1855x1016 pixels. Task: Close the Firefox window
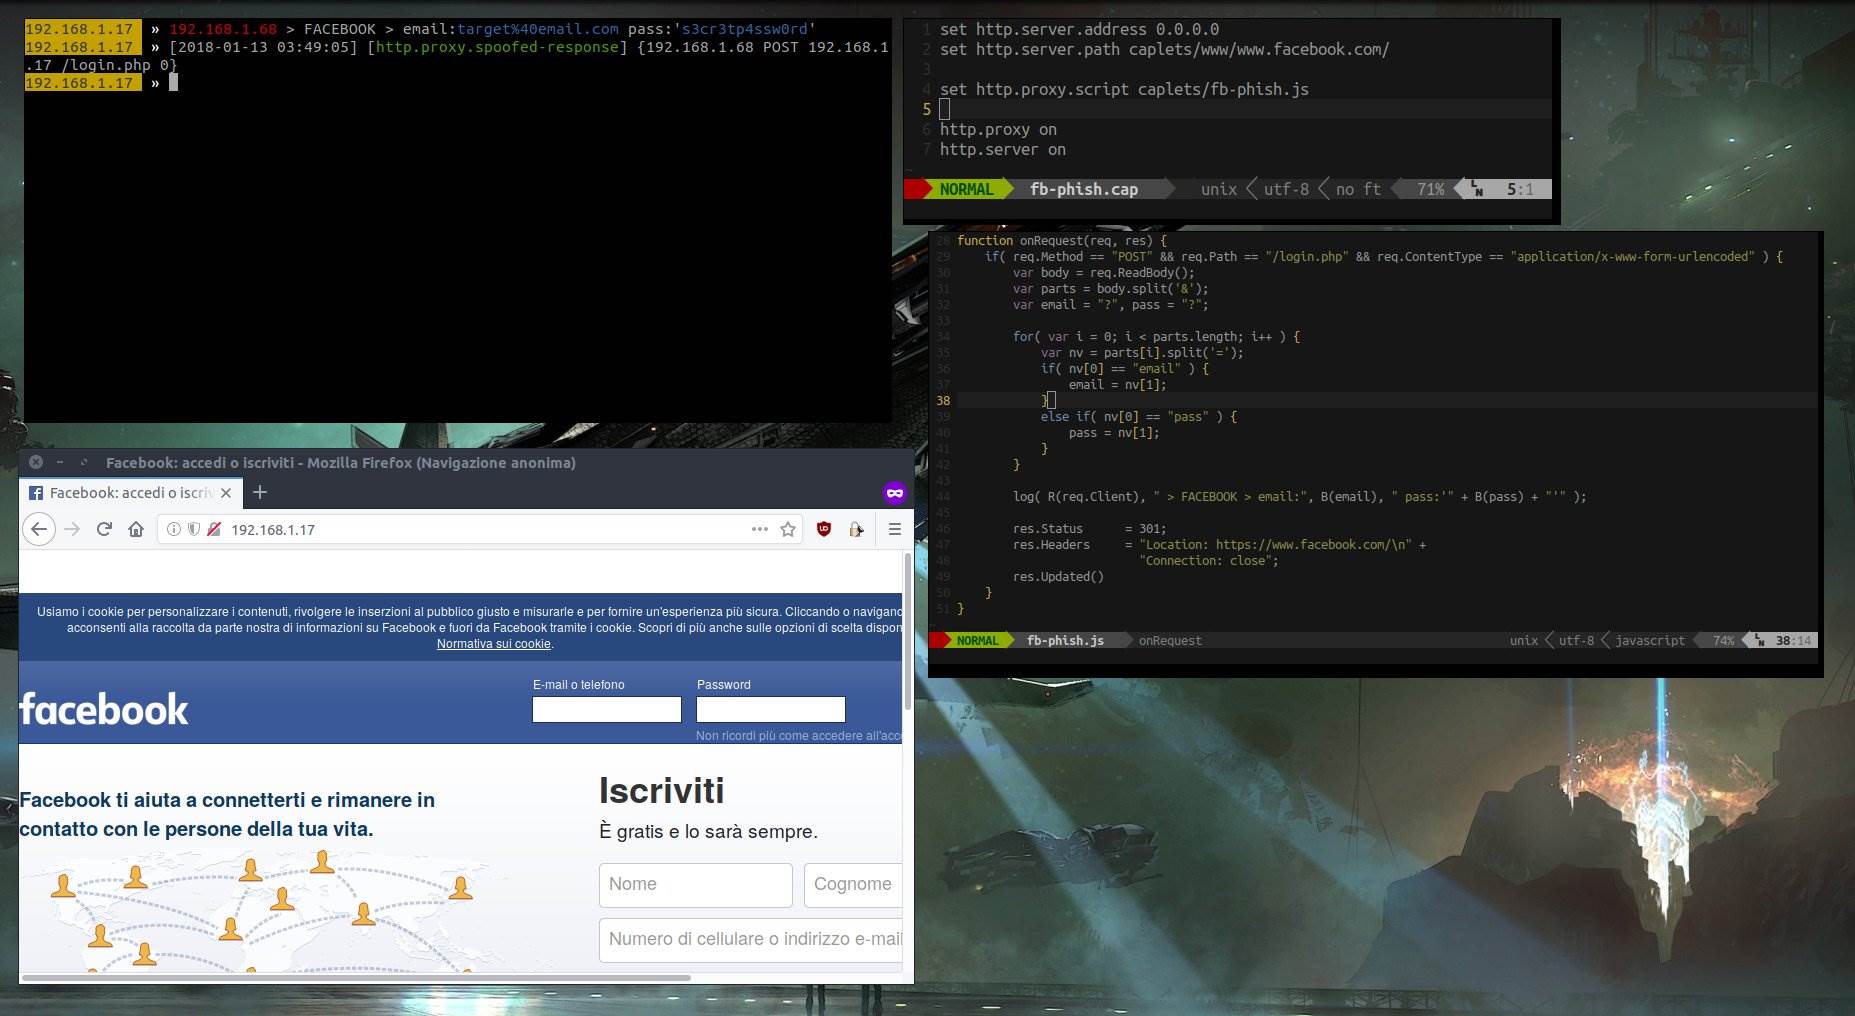coord(36,462)
